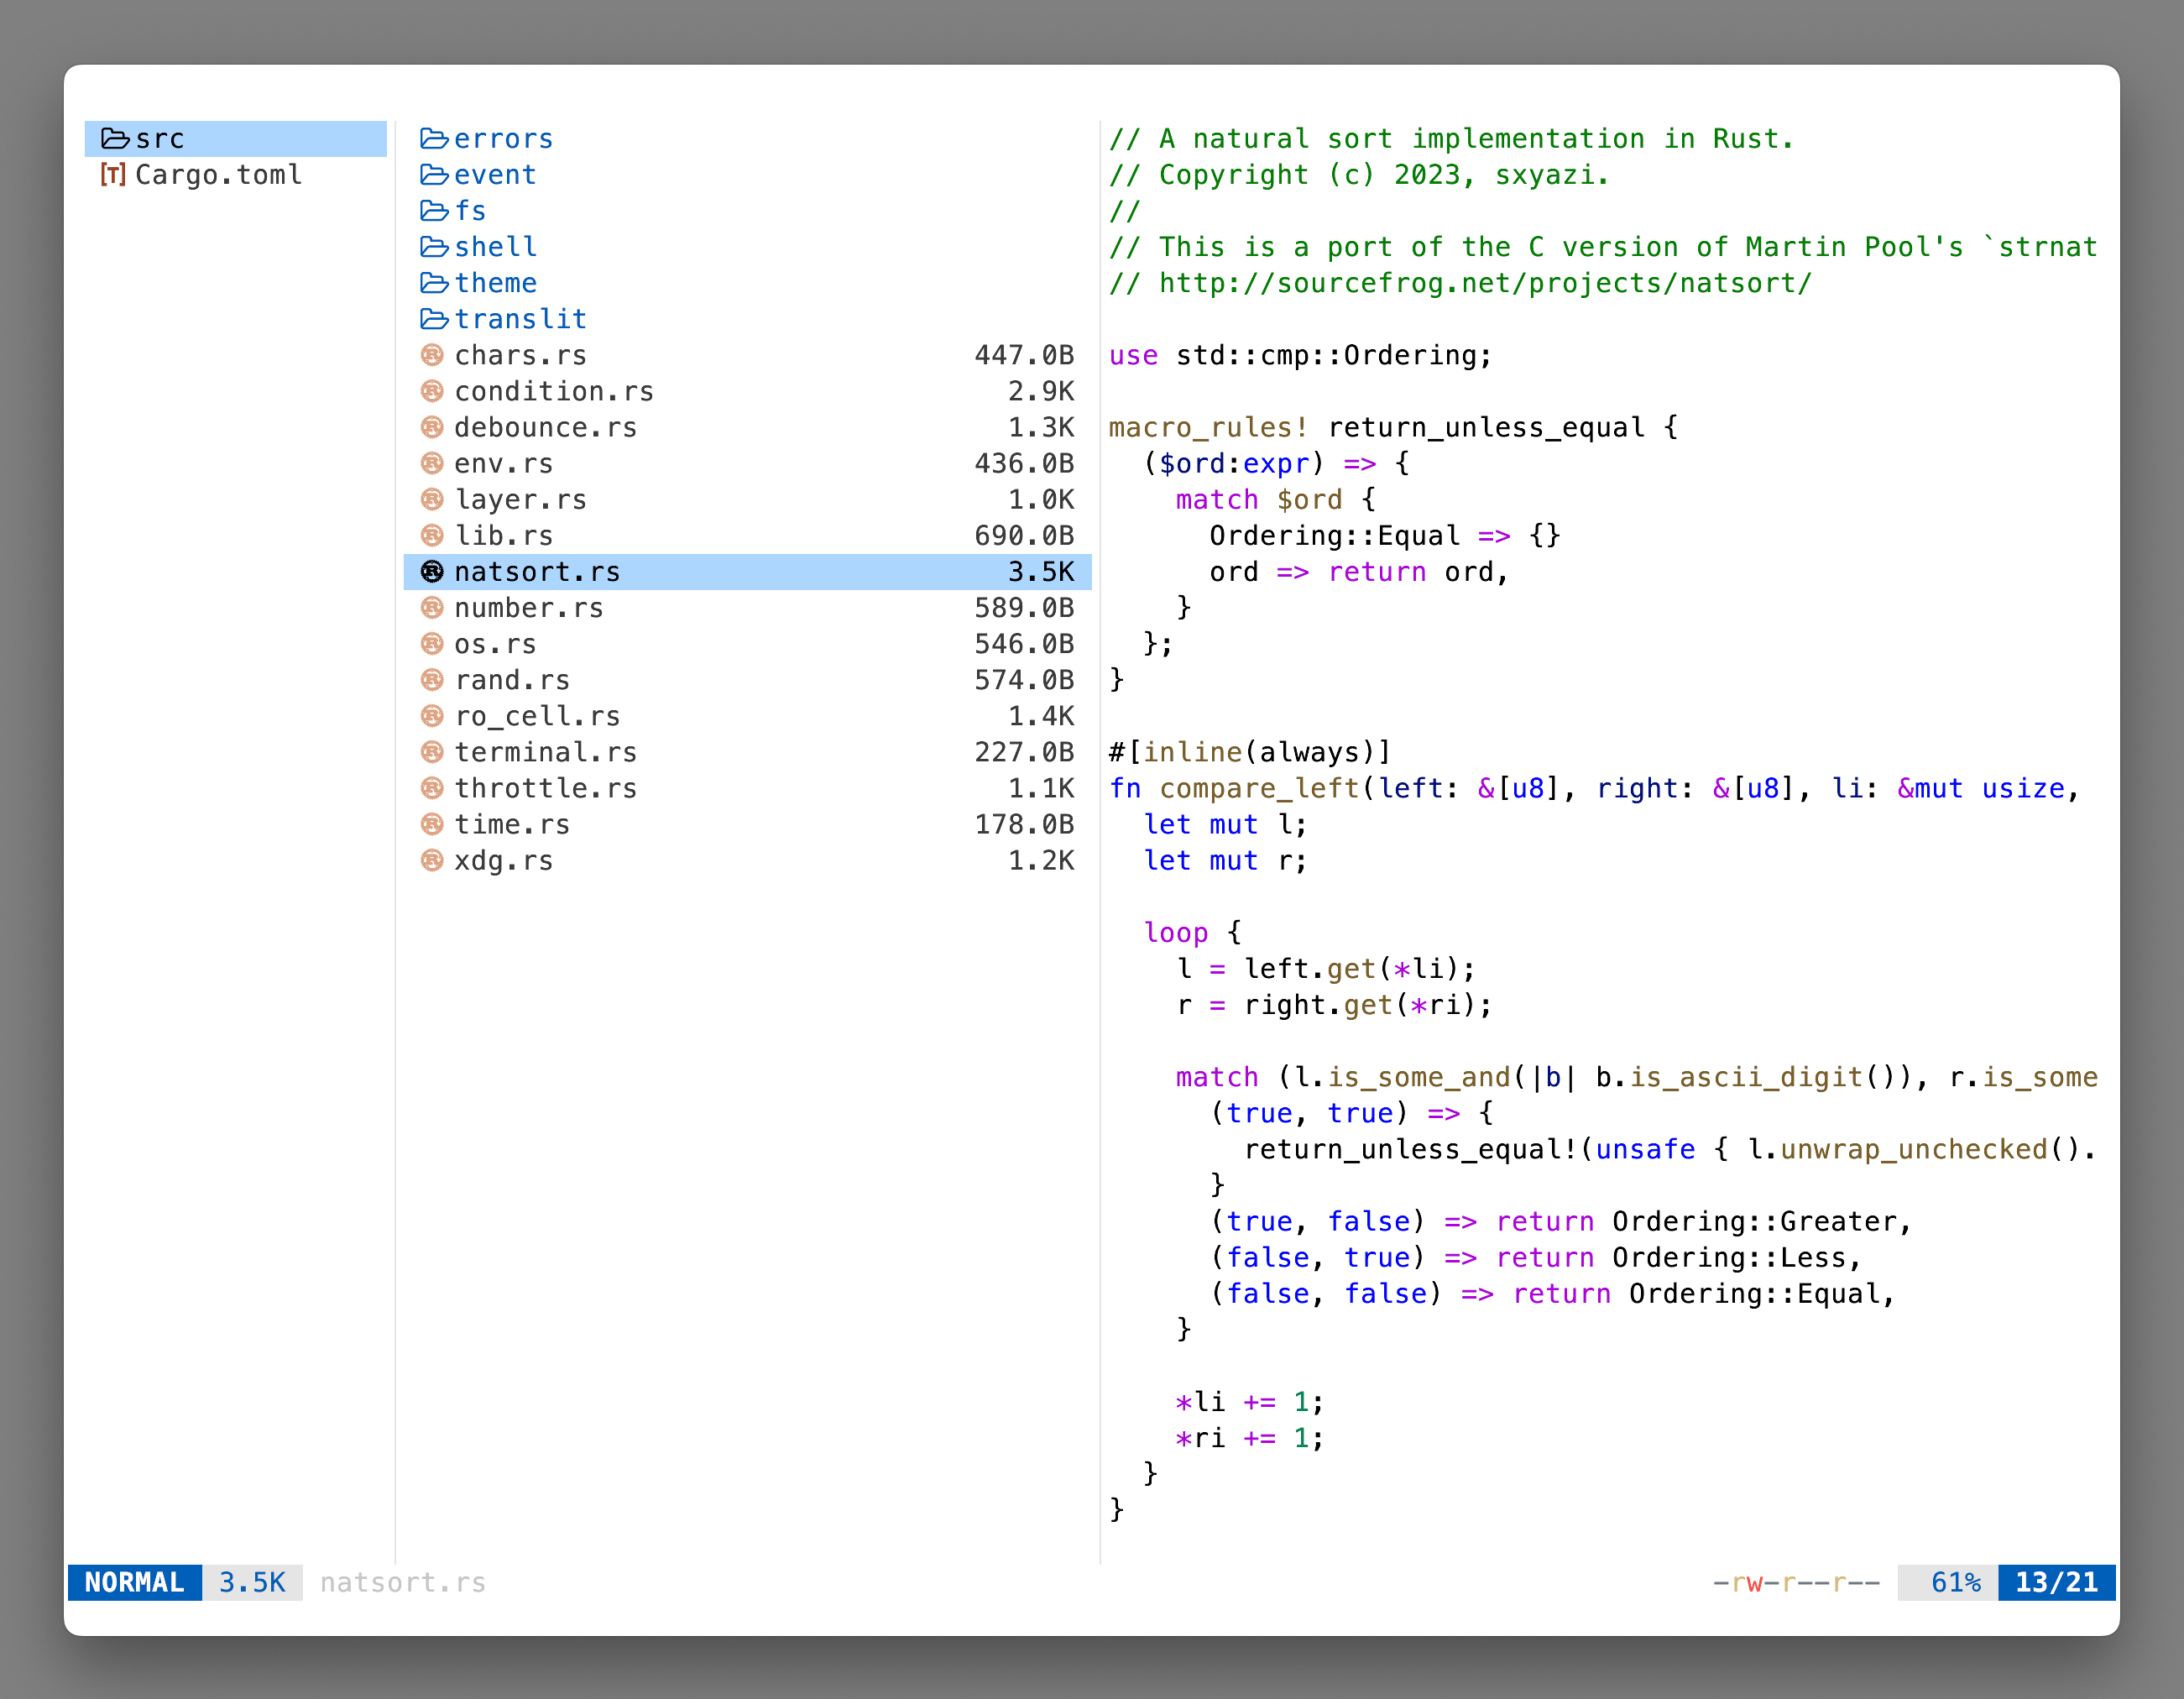Select the number.rs file entry
The image size is (2184, 1699).
528,607
